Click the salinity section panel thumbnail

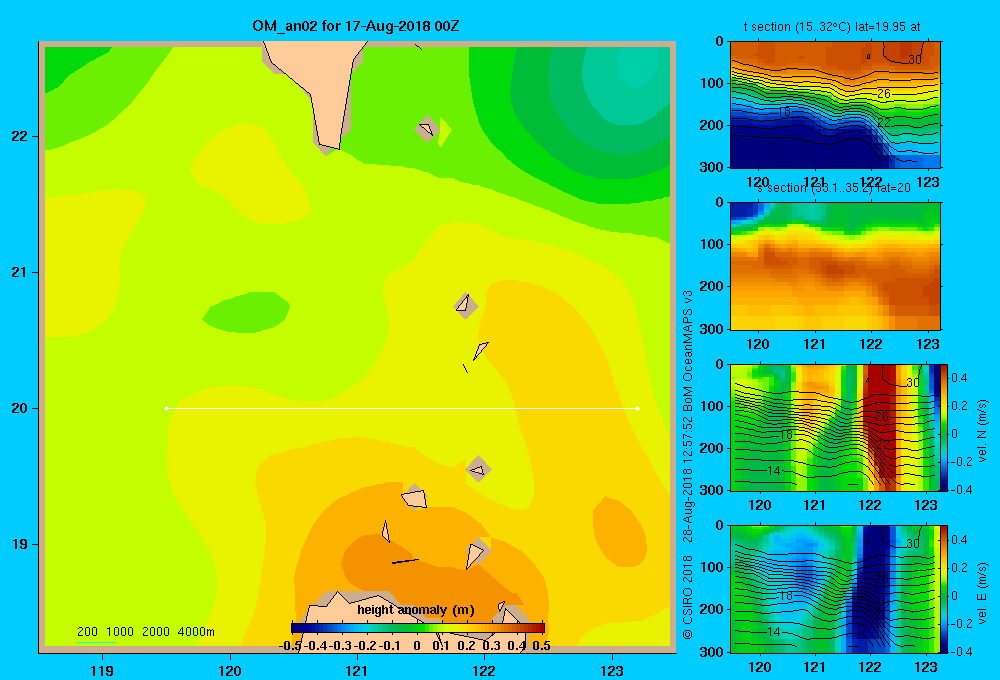tap(835, 266)
